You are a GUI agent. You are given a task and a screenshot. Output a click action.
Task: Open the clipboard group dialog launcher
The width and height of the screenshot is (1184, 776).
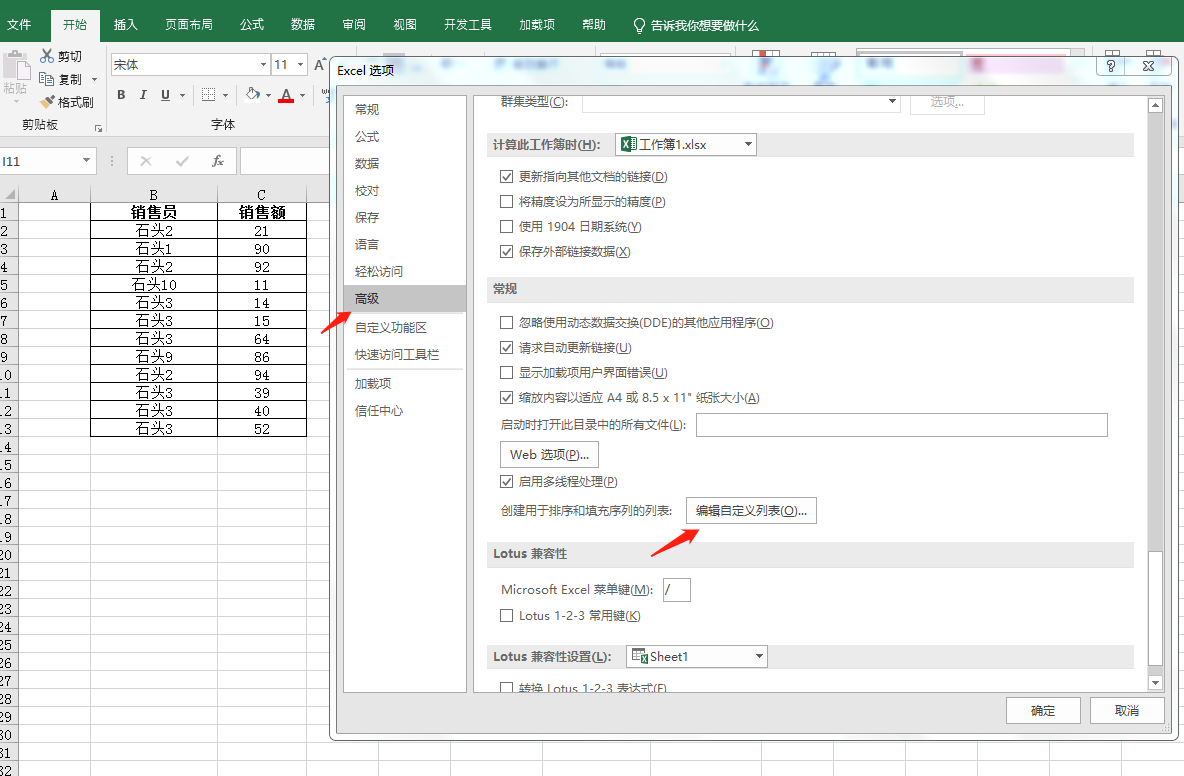click(x=98, y=128)
